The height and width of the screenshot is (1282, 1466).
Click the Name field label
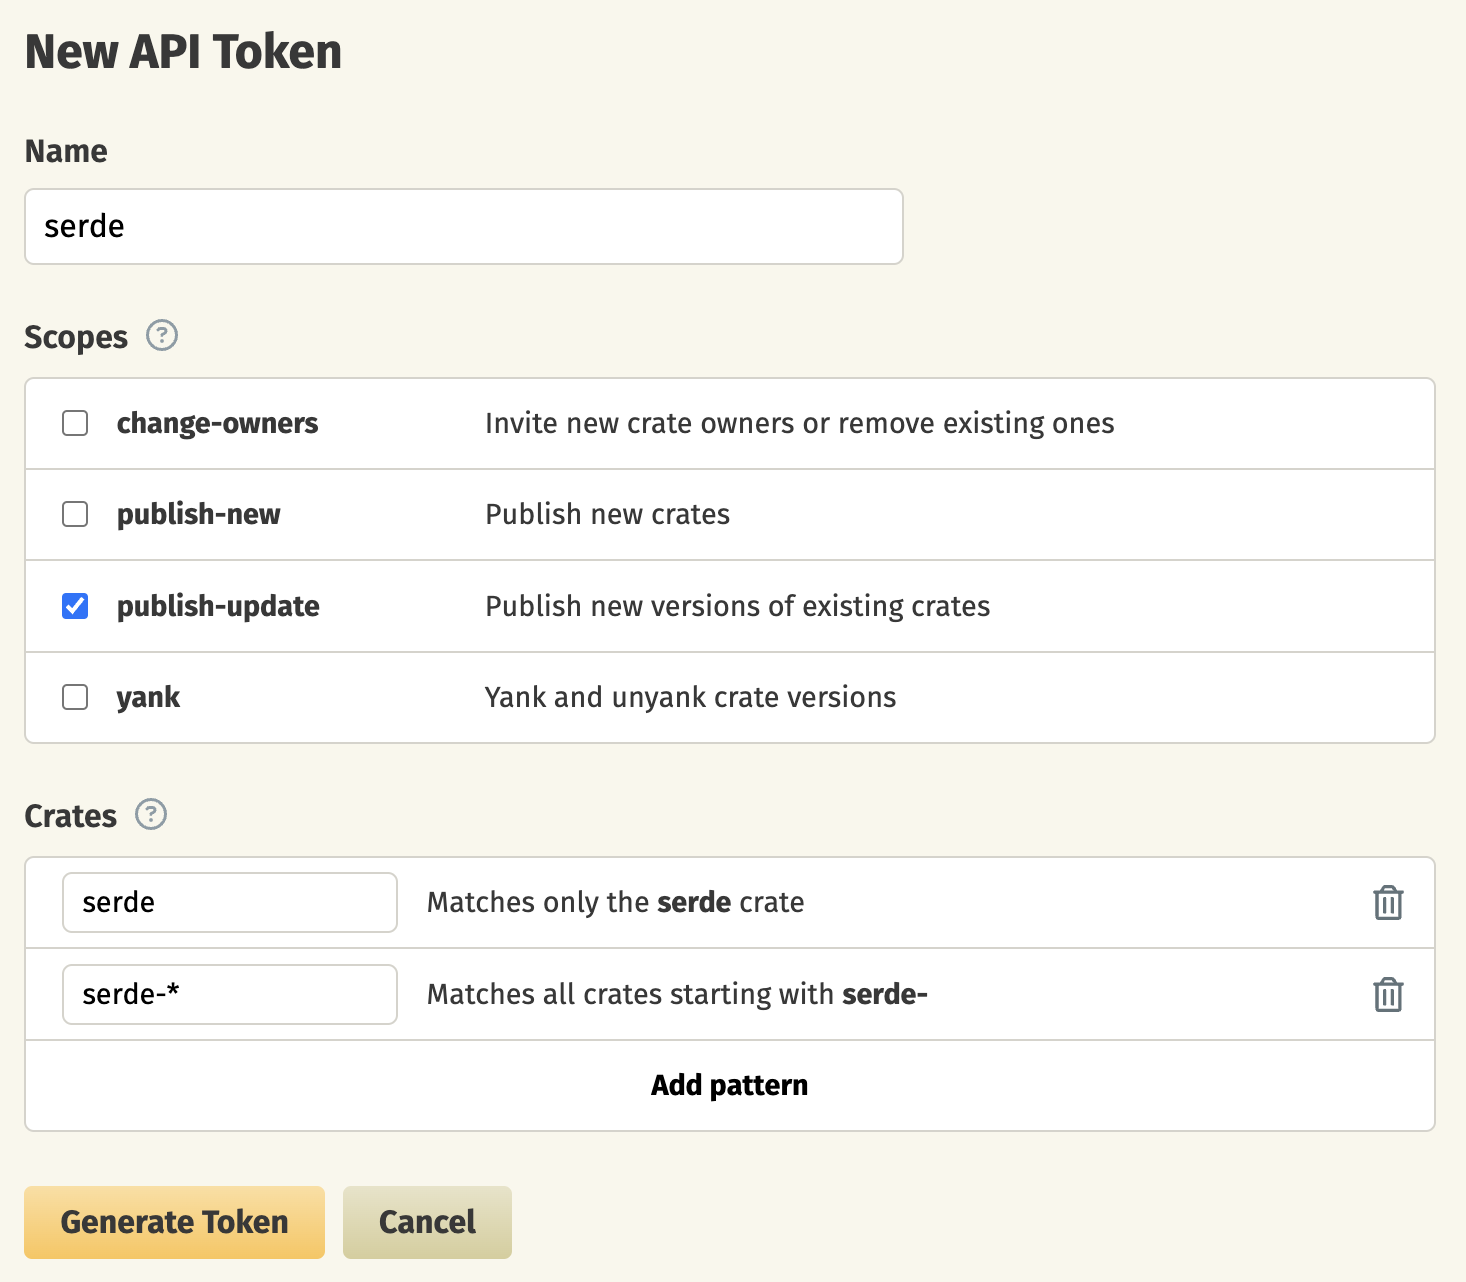pos(66,151)
